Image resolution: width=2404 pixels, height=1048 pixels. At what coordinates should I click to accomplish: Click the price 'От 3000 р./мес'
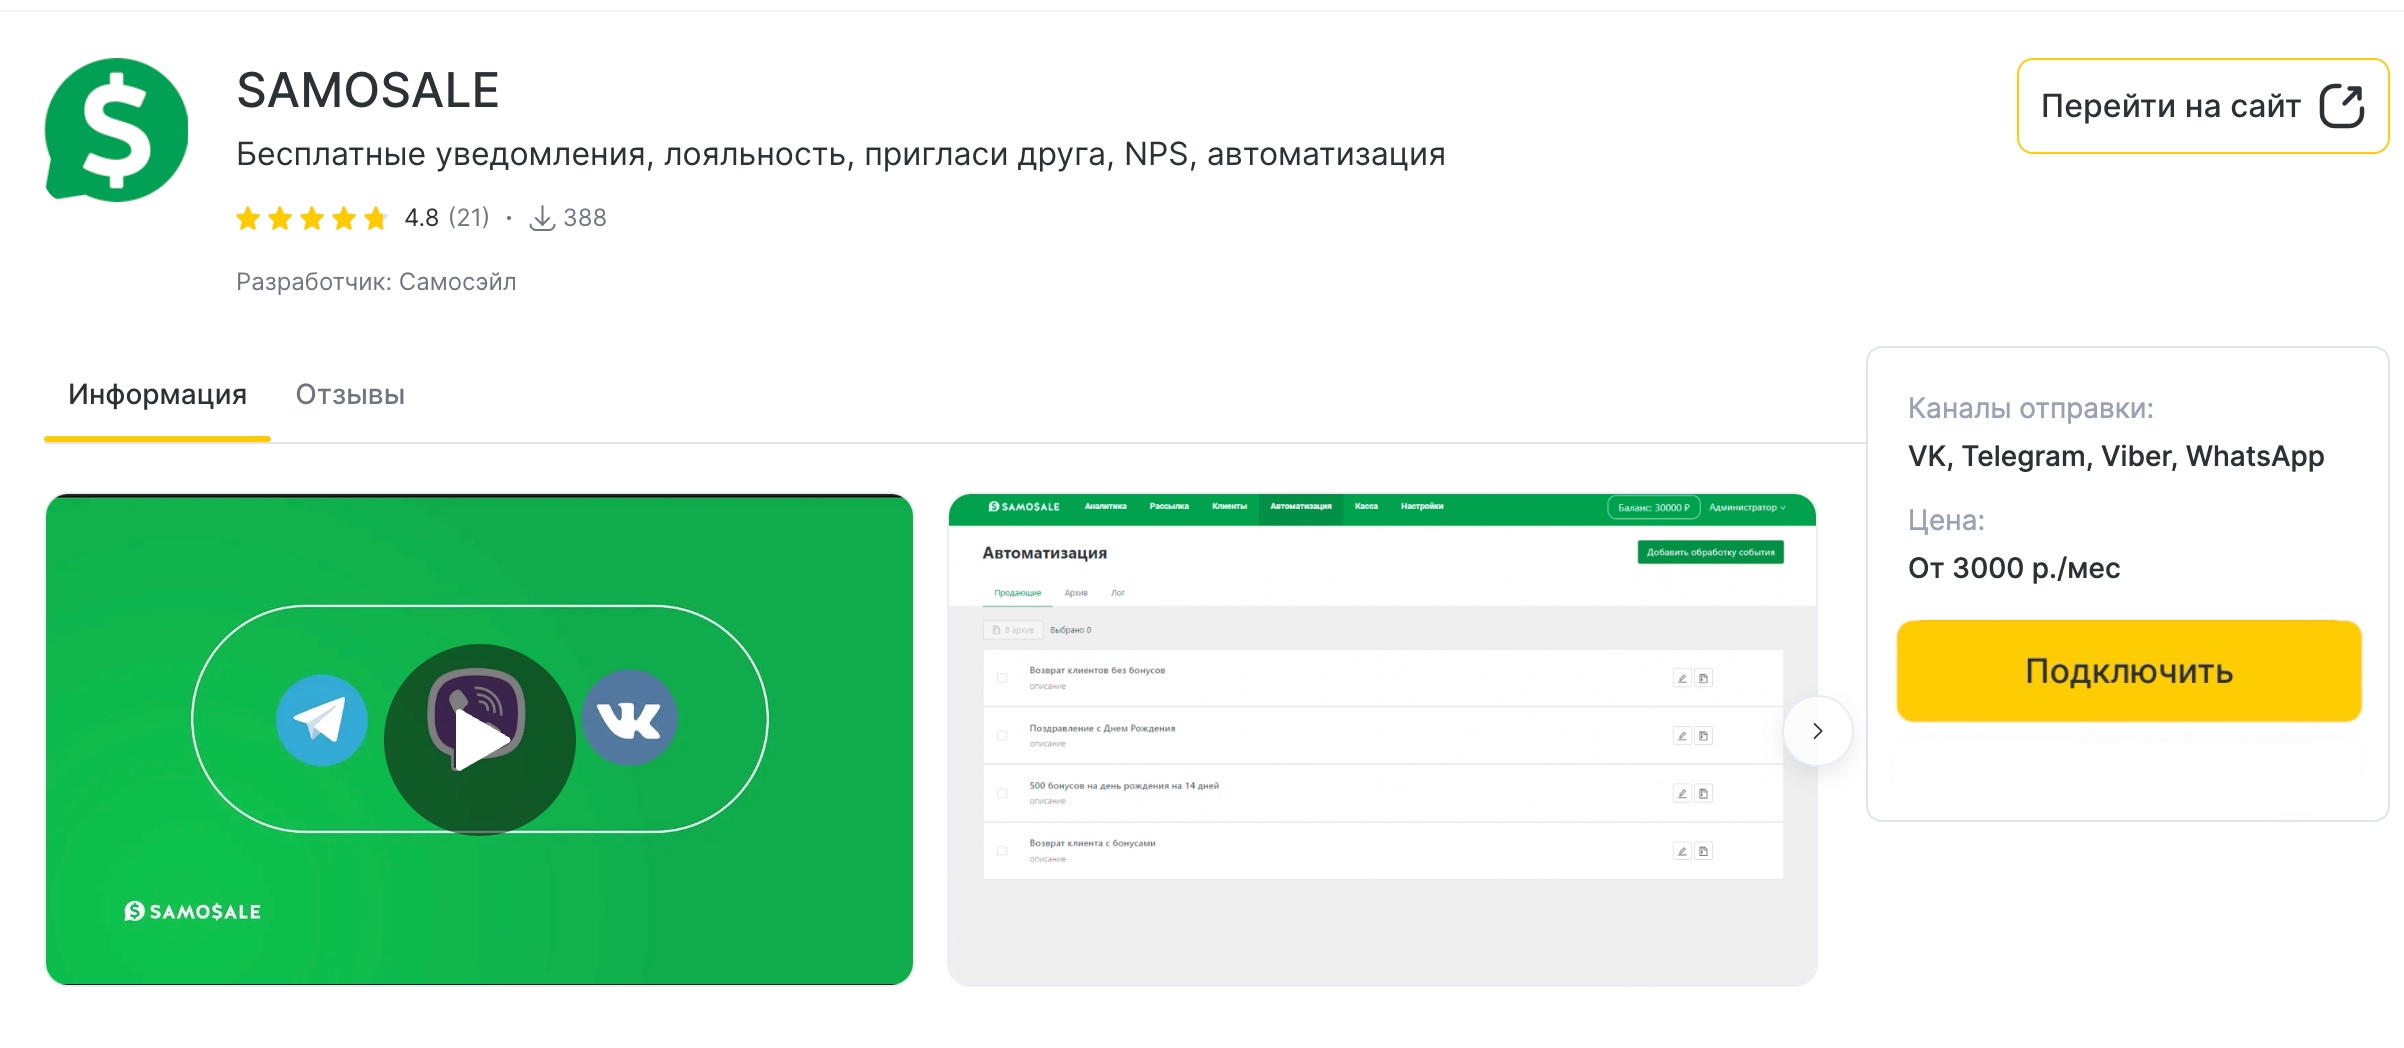coord(2014,568)
